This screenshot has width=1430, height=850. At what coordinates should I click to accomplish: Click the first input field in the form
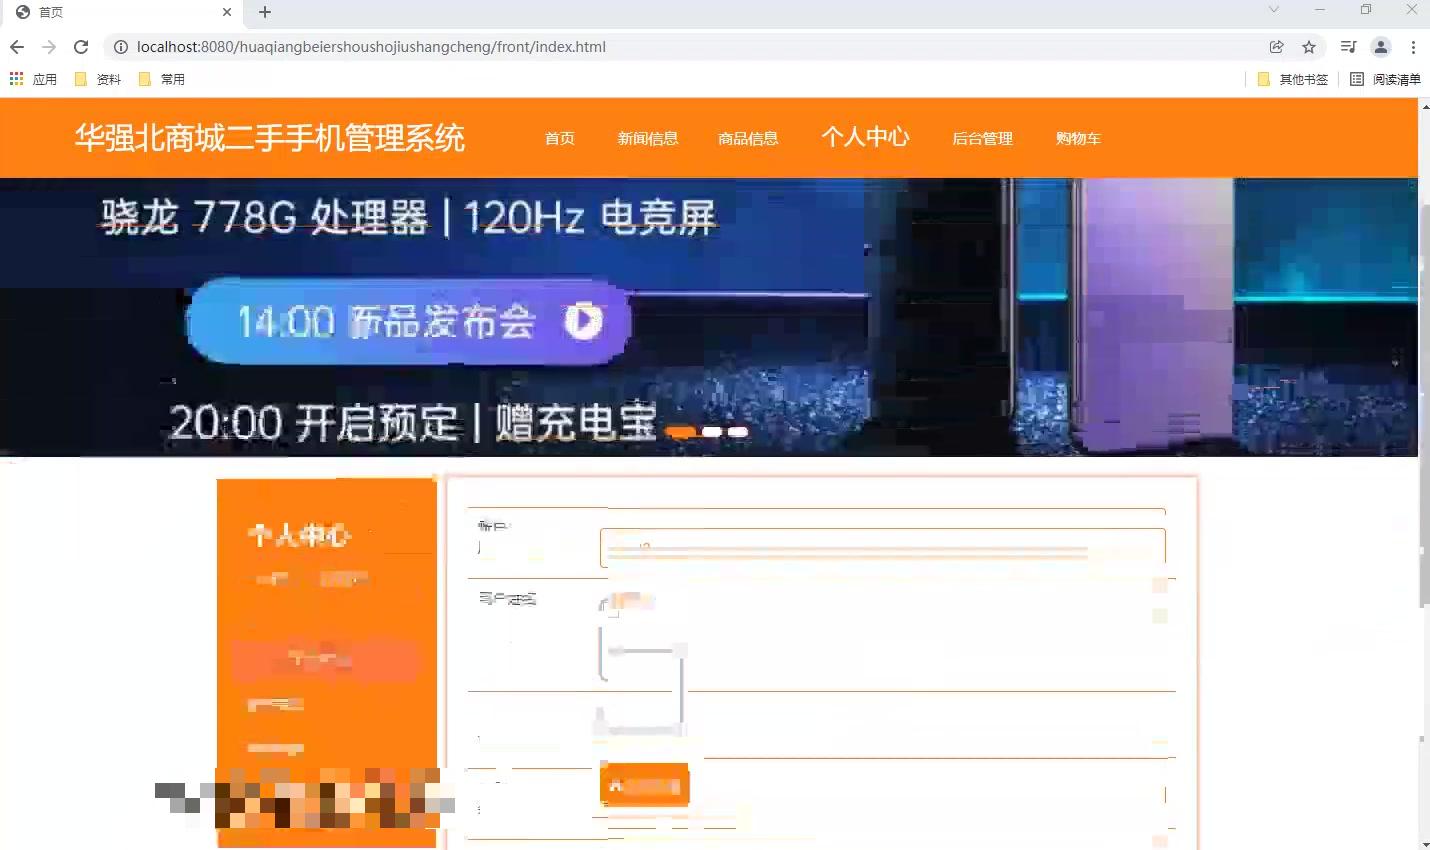click(882, 548)
